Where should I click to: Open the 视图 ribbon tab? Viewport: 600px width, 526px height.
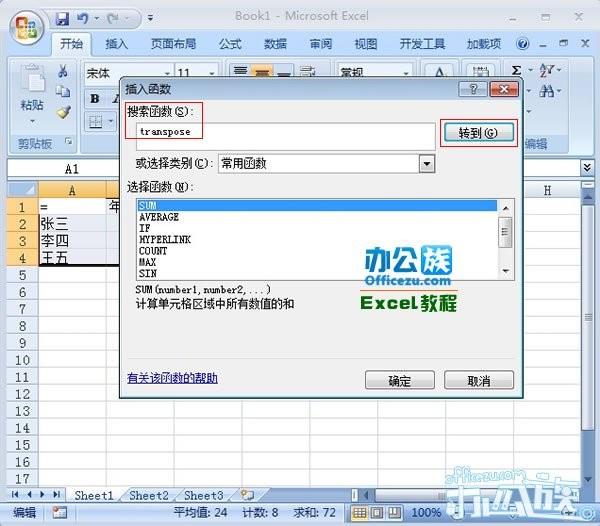click(x=366, y=44)
